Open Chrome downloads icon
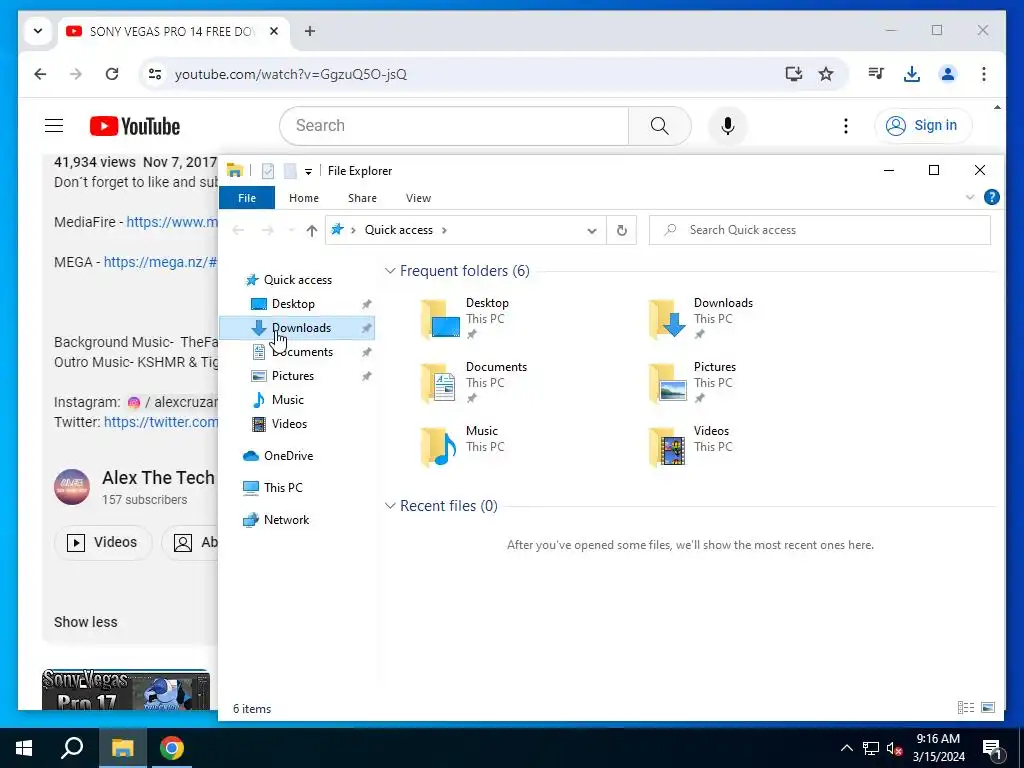 pyautogui.click(x=912, y=74)
